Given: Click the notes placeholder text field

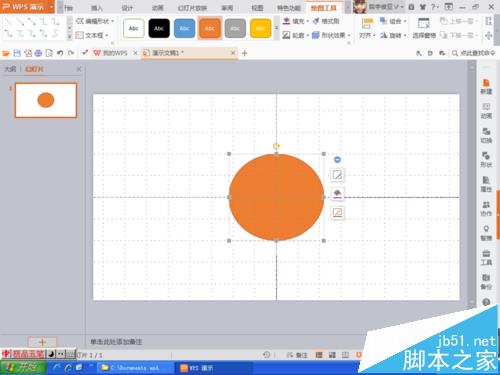Looking at the screenshot, I should 116,342.
